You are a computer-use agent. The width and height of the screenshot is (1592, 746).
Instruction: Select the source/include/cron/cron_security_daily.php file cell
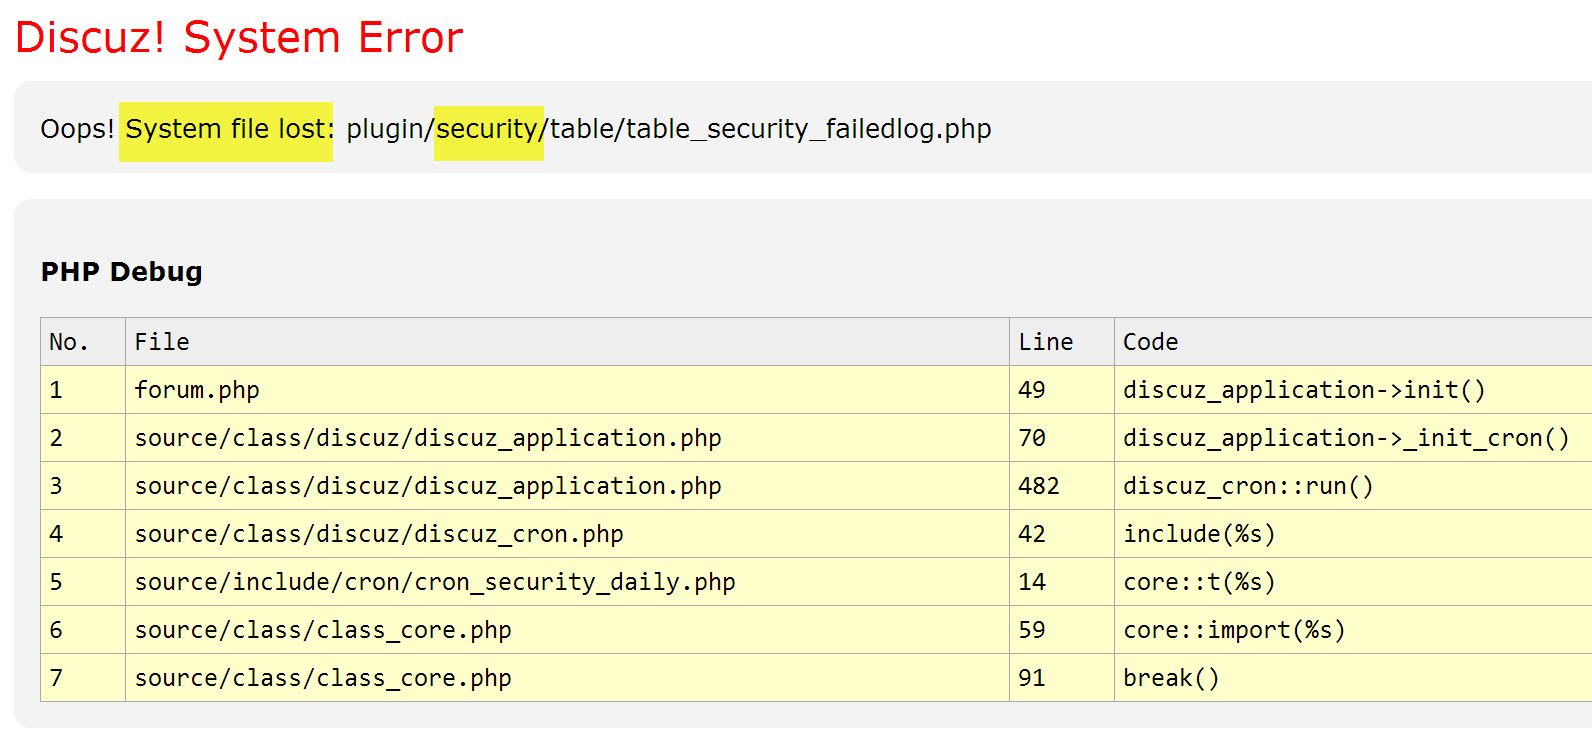coord(567,582)
